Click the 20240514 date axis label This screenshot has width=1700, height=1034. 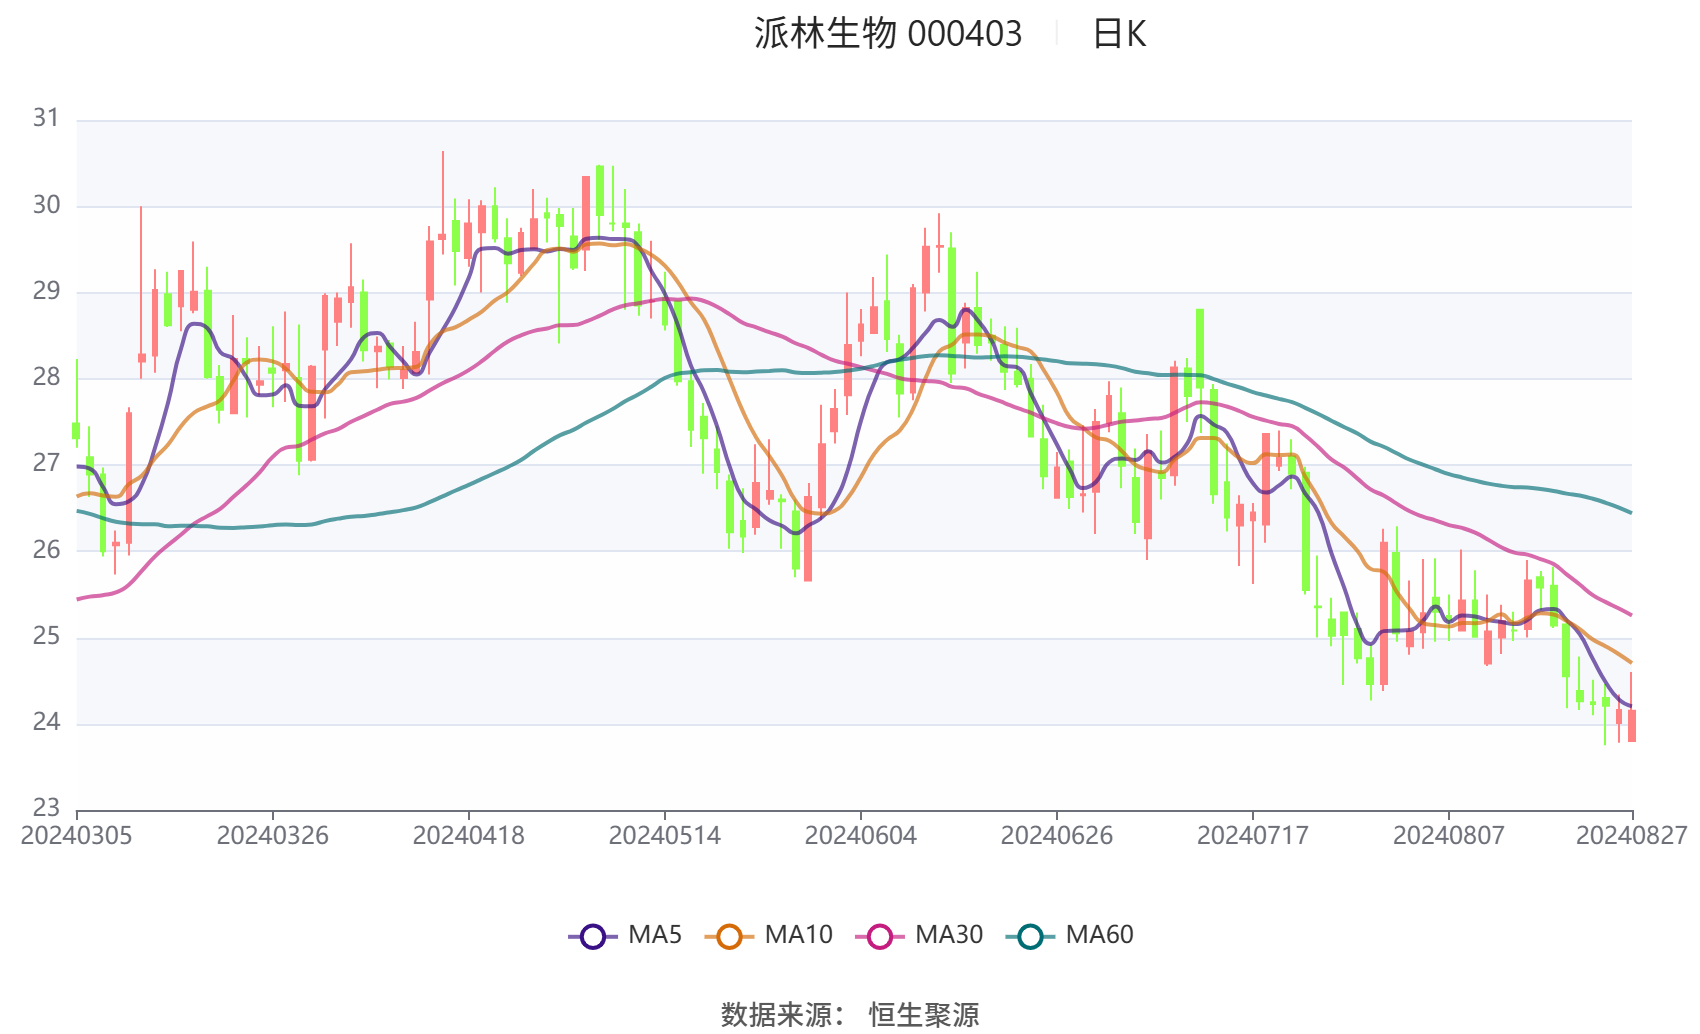click(664, 836)
